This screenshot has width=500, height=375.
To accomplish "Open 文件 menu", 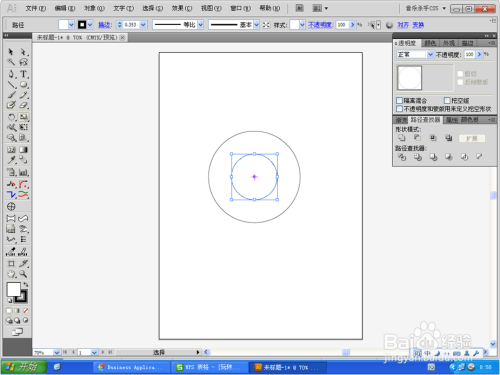I will (36, 8).
